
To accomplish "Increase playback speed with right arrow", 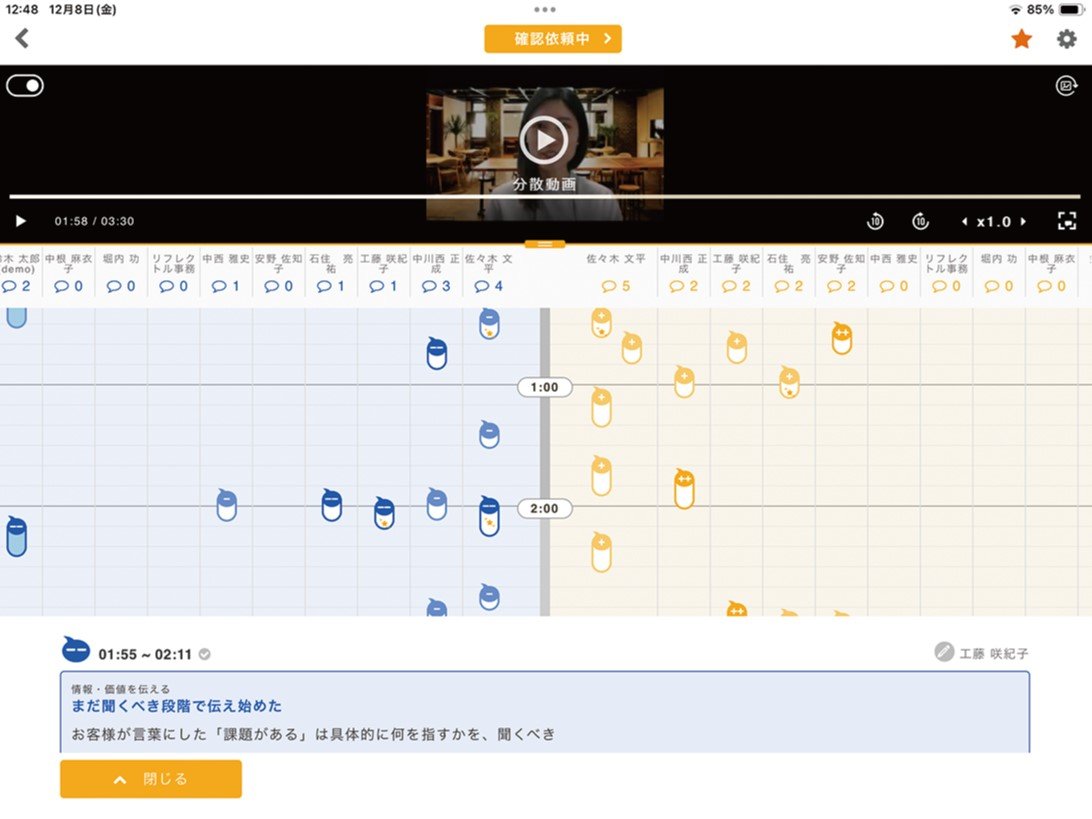I will 1023,222.
